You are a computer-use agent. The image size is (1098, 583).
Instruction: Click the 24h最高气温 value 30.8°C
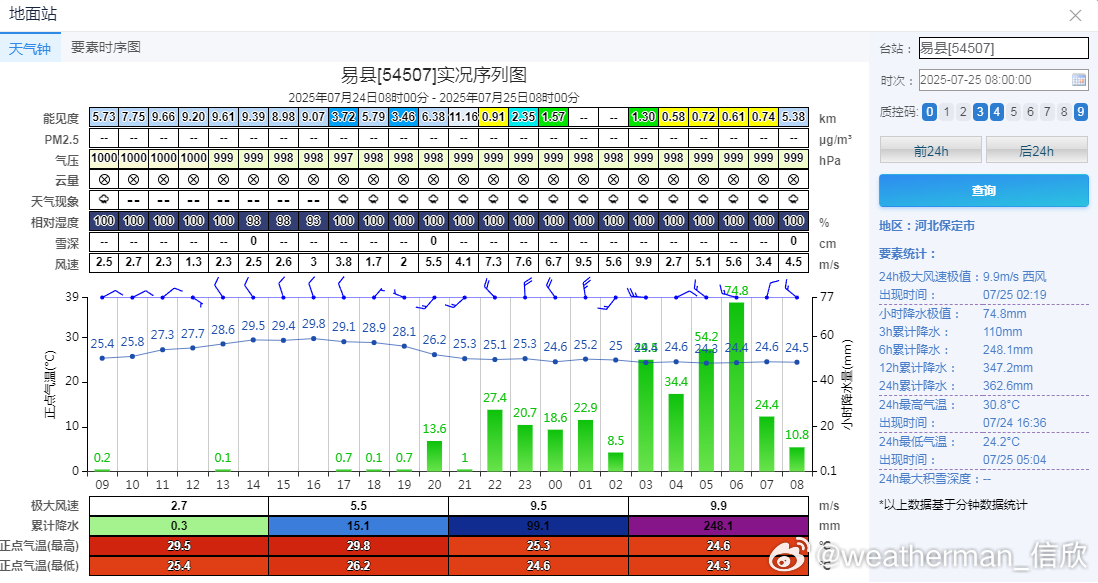click(1001, 405)
